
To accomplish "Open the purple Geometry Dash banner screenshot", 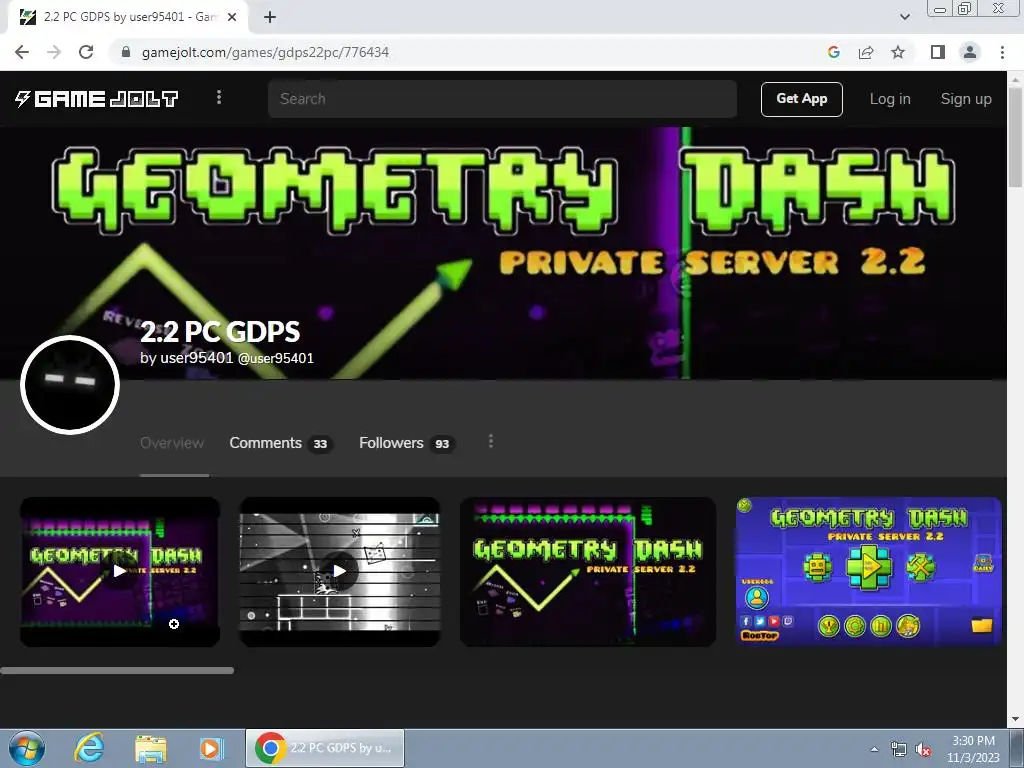I will (588, 571).
